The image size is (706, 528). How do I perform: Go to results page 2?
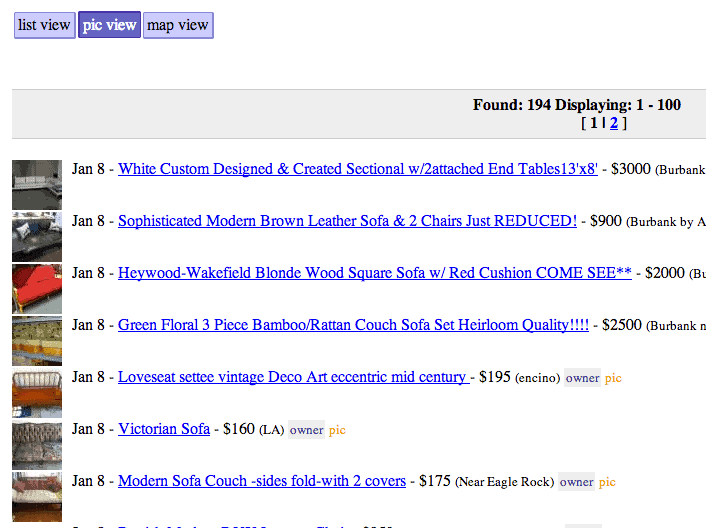(x=614, y=123)
